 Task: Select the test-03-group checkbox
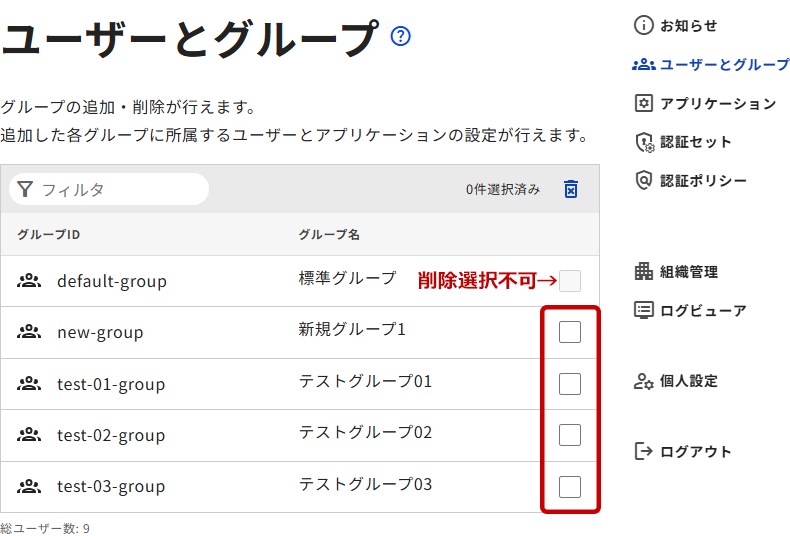(x=570, y=487)
